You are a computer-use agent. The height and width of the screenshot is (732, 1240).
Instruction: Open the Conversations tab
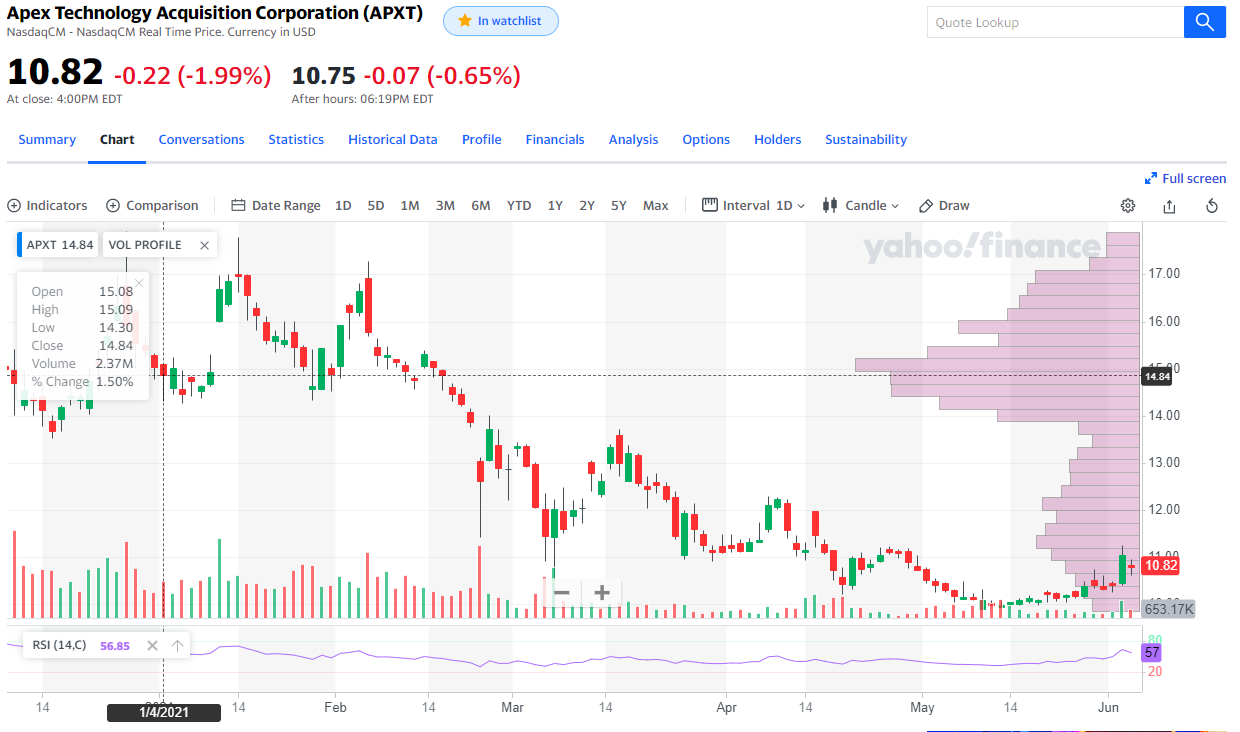pyautogui.click(x=202, y=140)
